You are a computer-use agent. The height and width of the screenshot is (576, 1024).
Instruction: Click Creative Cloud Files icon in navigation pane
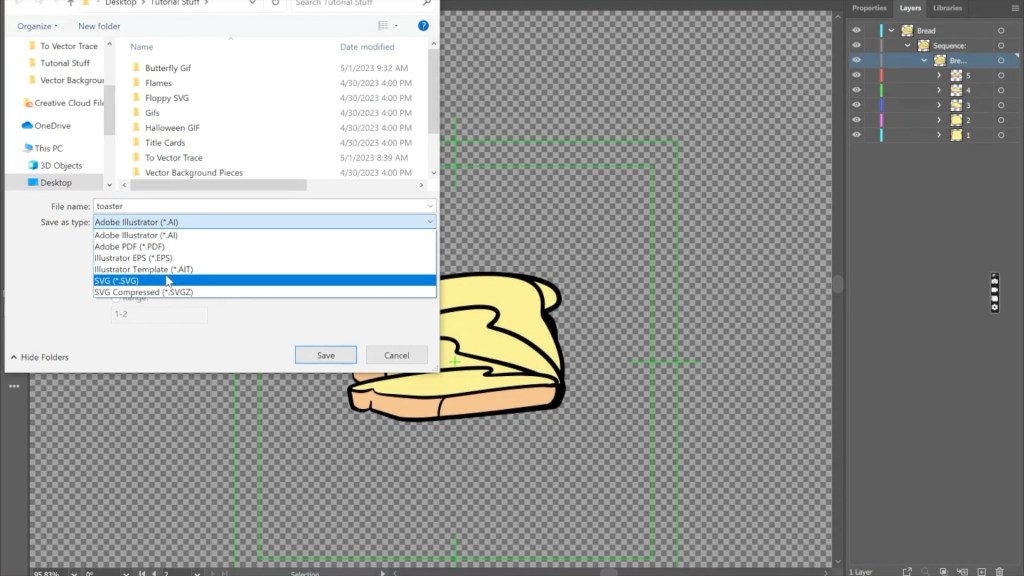(27, 103)
